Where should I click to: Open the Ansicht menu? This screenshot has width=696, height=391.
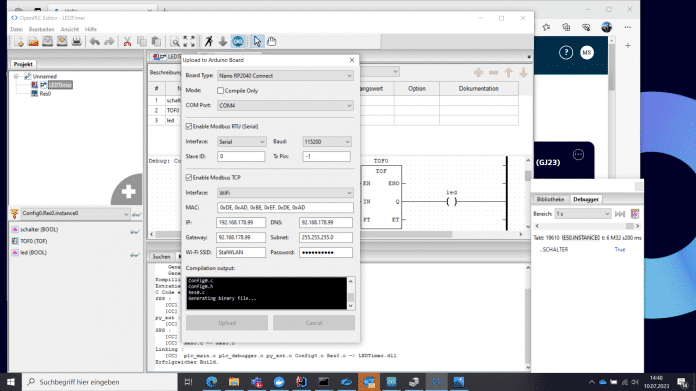click(70, 29)
